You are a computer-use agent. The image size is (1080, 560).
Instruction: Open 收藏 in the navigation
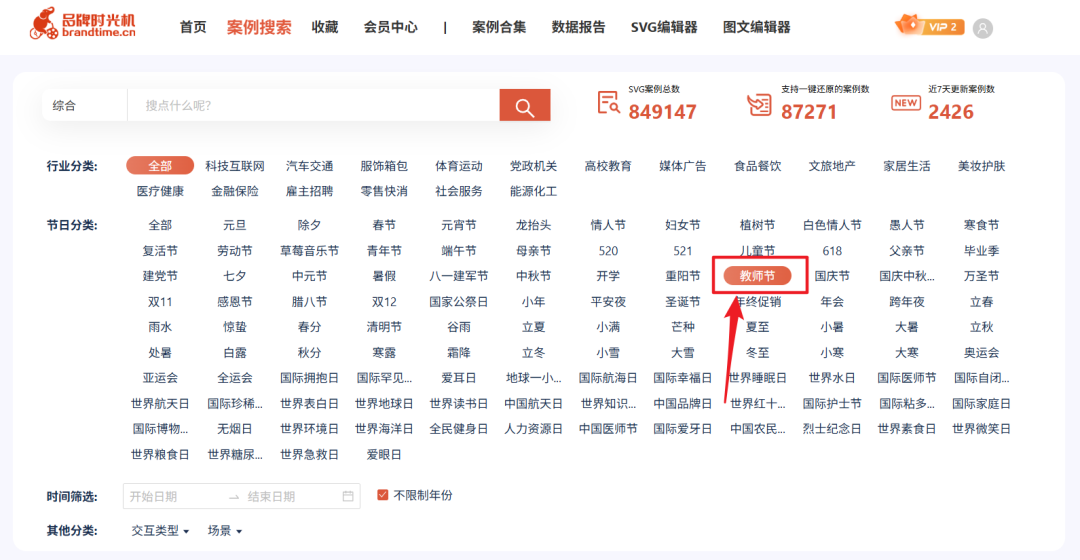(x=324, y=27)
